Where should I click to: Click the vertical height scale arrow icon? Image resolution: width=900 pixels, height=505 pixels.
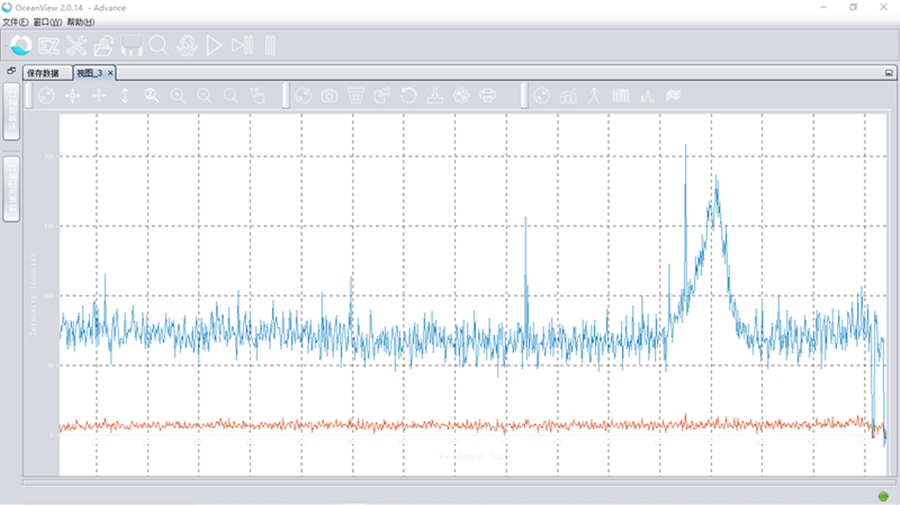pyautogui.click(x=125, y=95)
